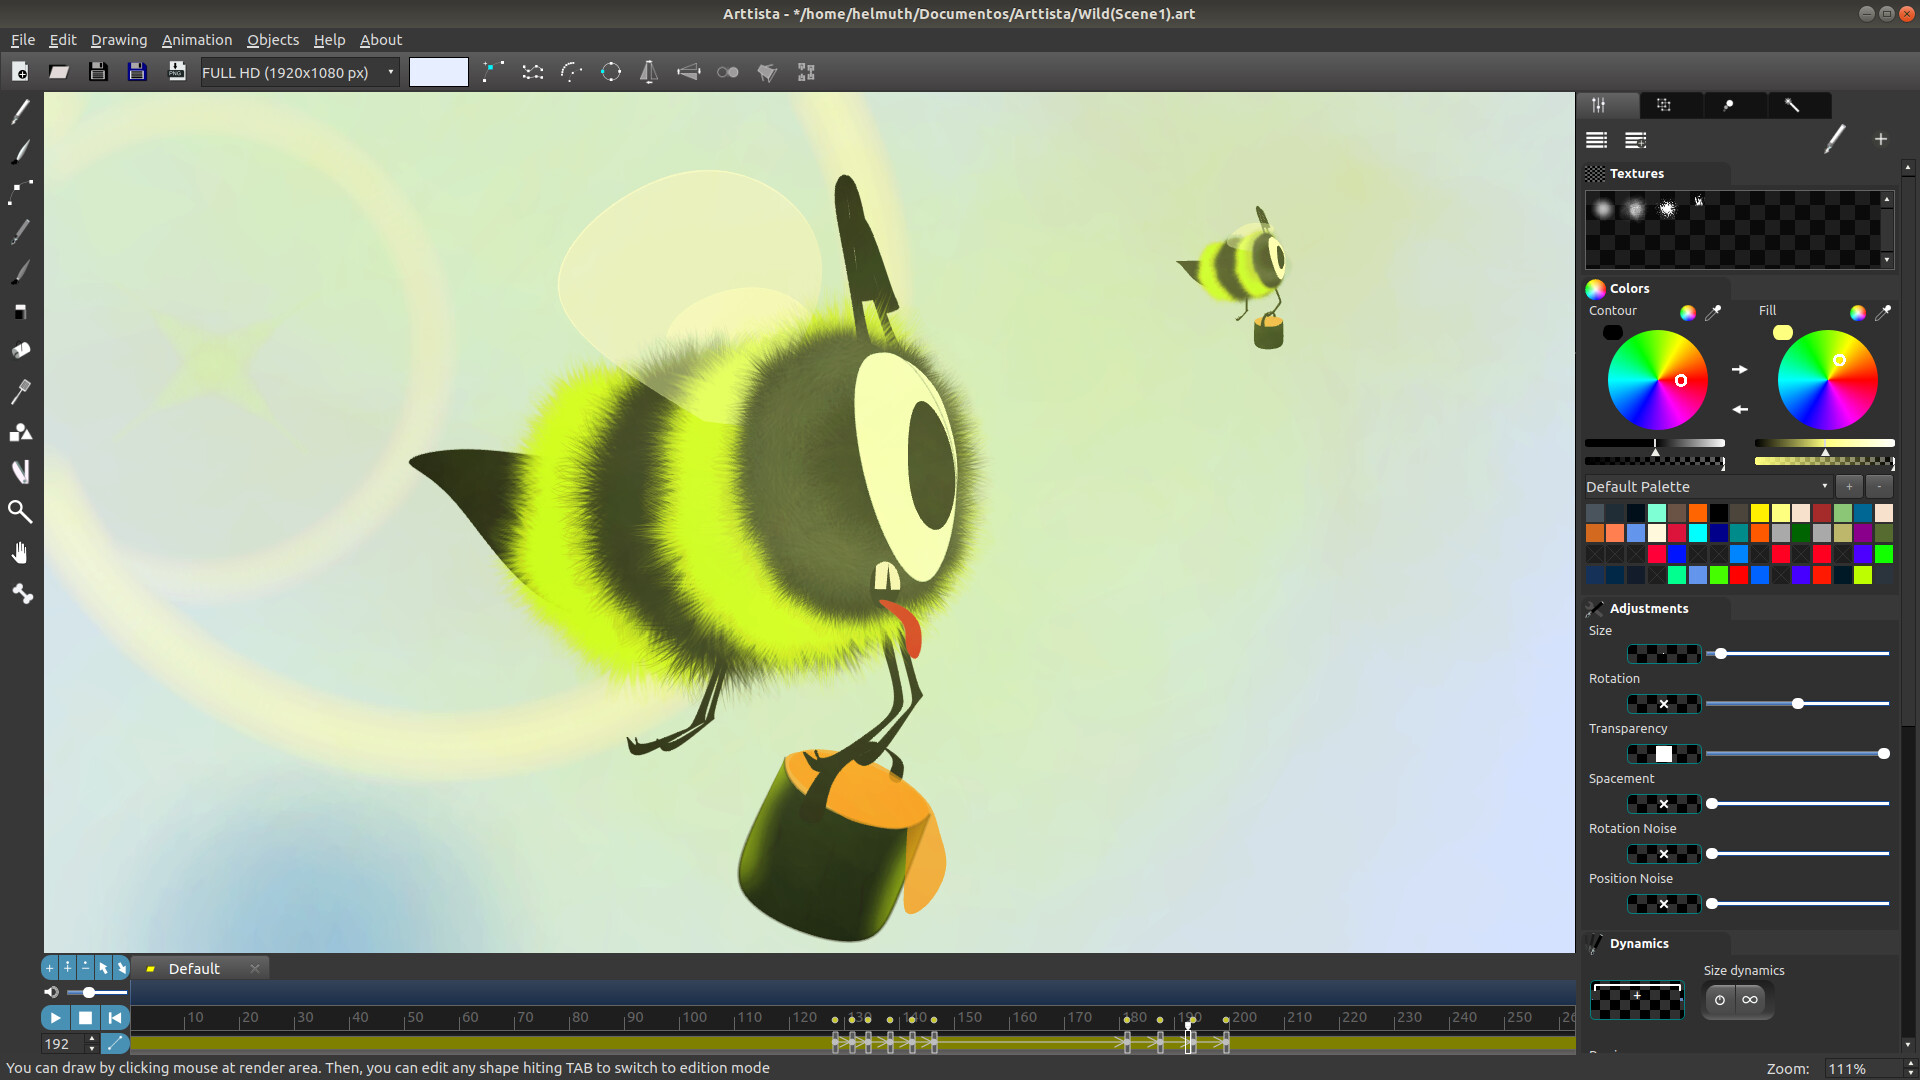Open the Bone tool at toolbar bottom
Screen dimensions: 1920x1080
tap(22, 595)
